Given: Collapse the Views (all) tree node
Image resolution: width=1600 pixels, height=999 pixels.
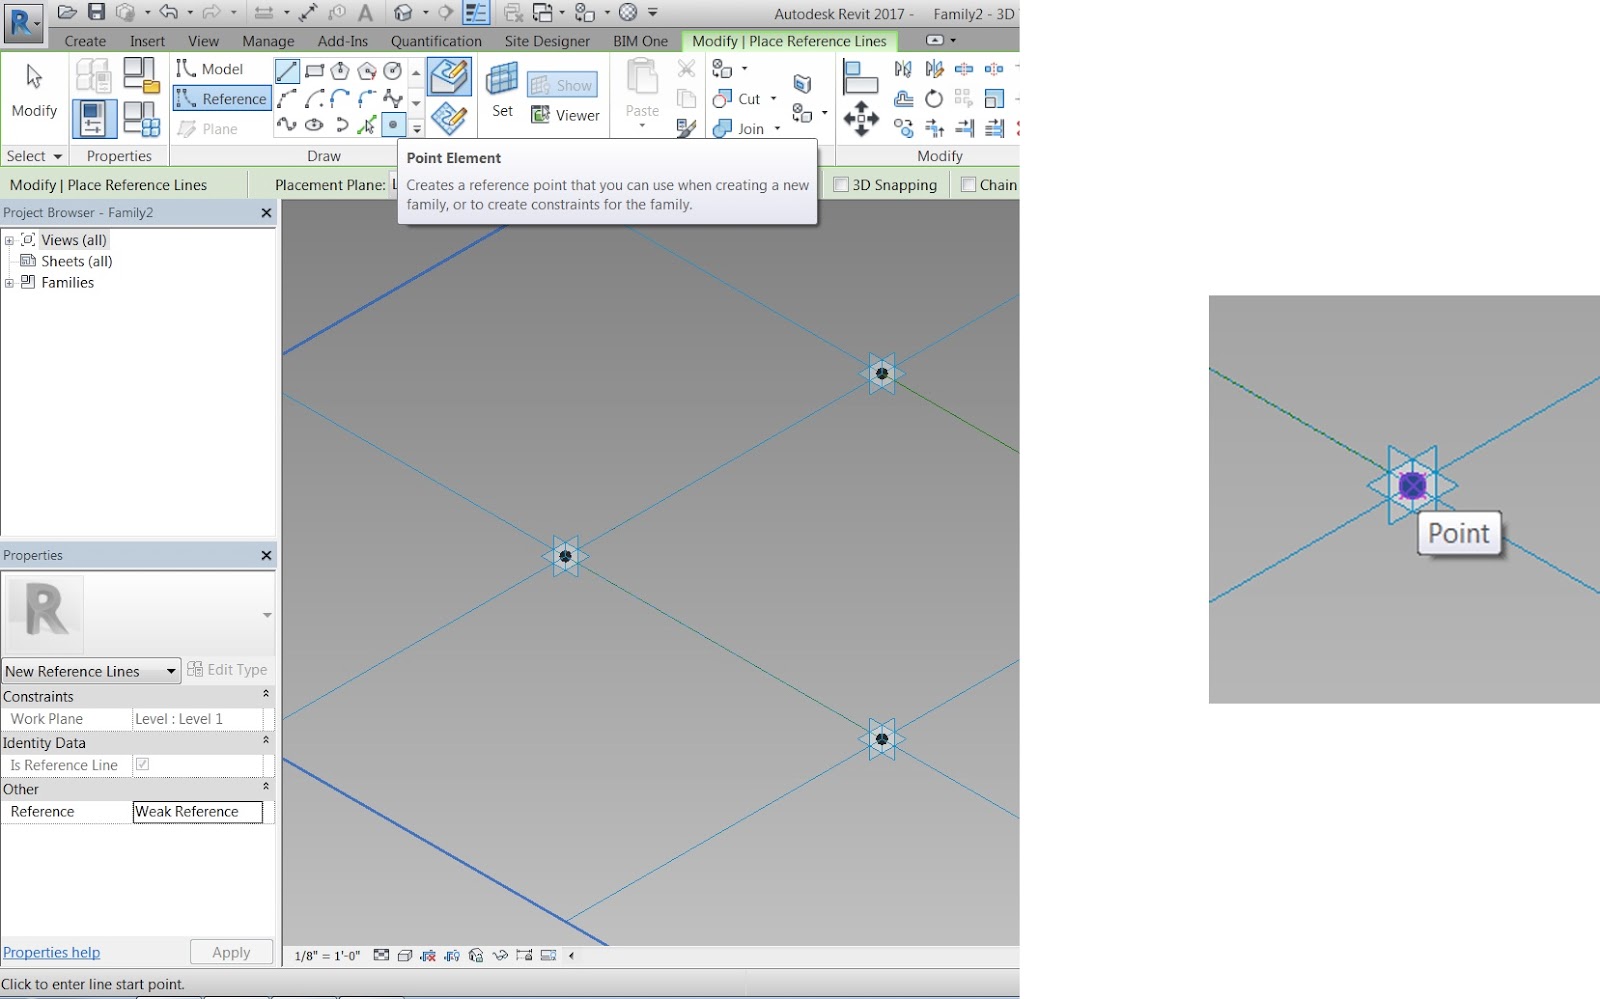Looking at the screenshot, I should [9, 239].
